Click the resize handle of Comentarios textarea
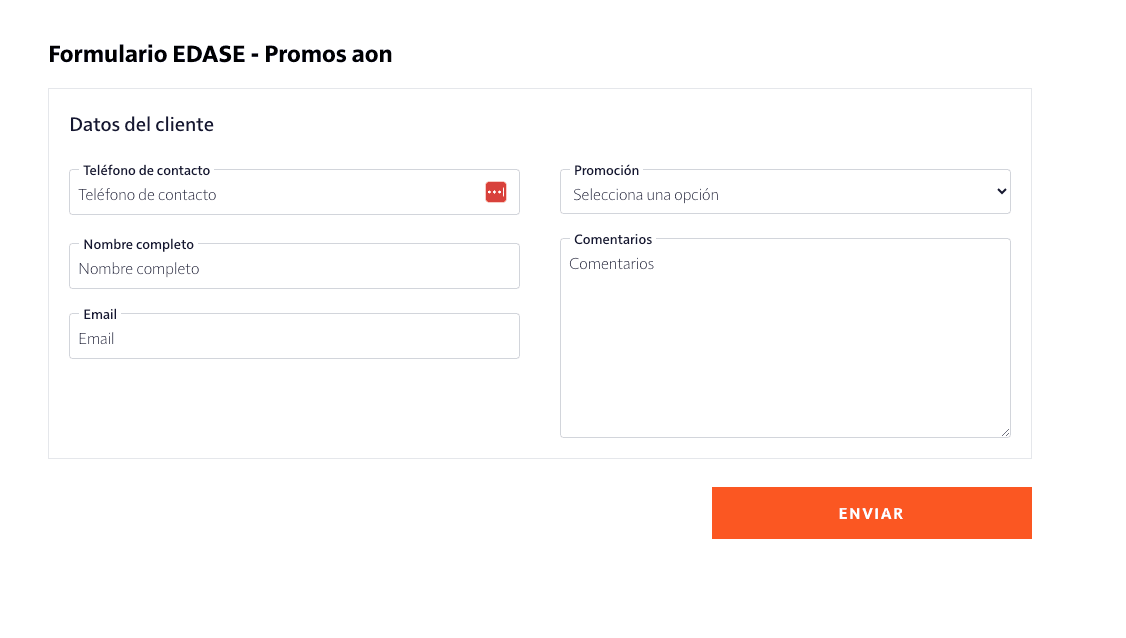 pyautogui.click(x=1005, y=431)
